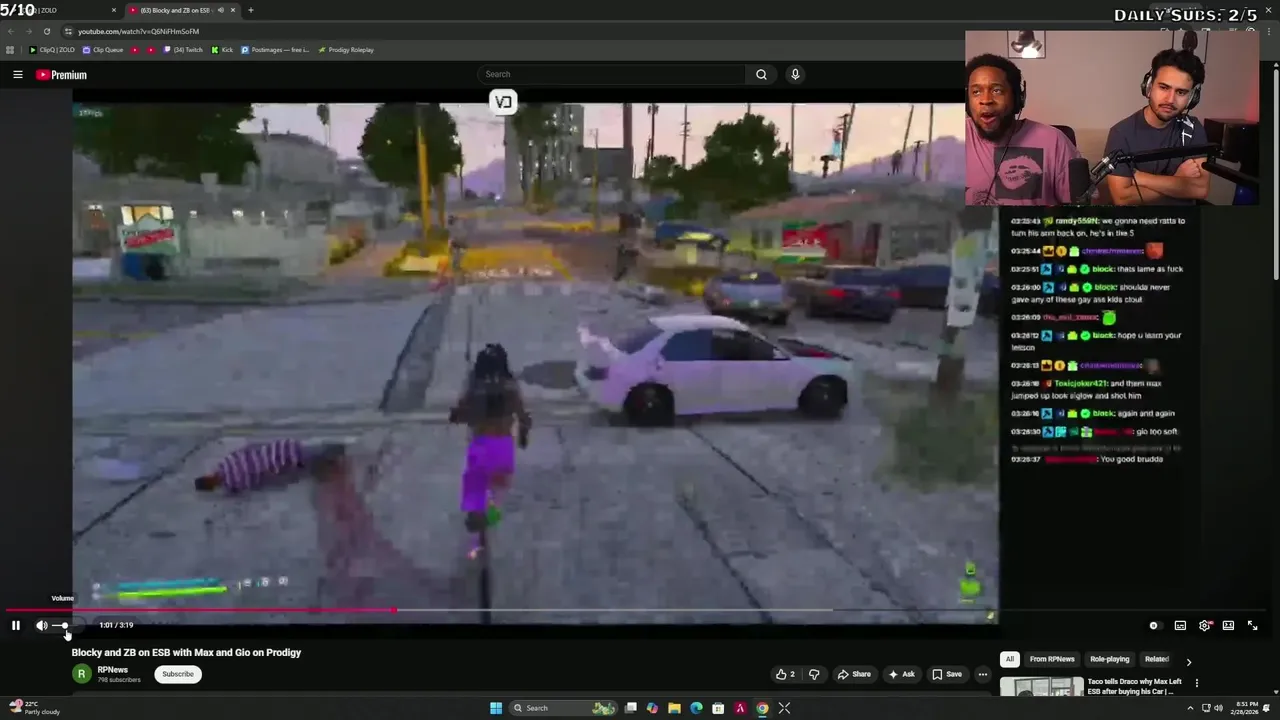1280x720 pixels.
Task: Open the Prodigy Roleplay bookmark
Action: coord(346,50)
